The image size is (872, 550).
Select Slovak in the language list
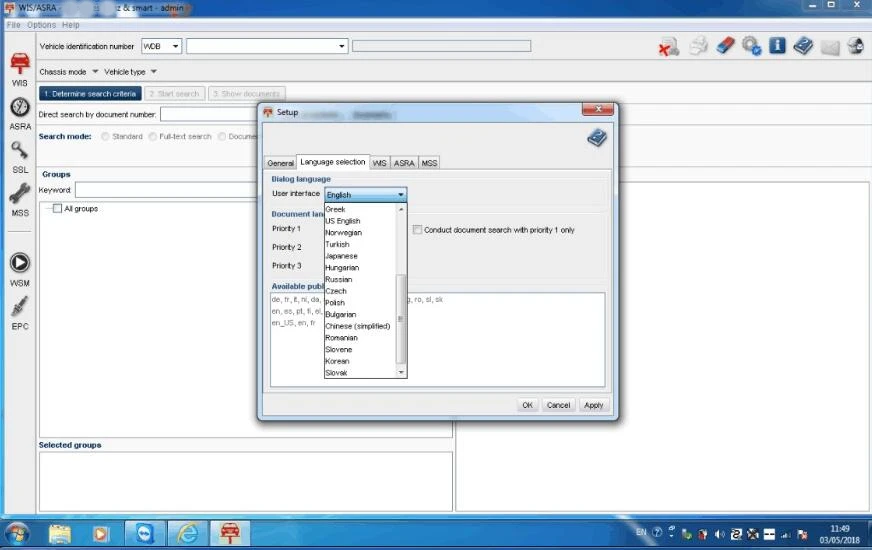[360, 373]
